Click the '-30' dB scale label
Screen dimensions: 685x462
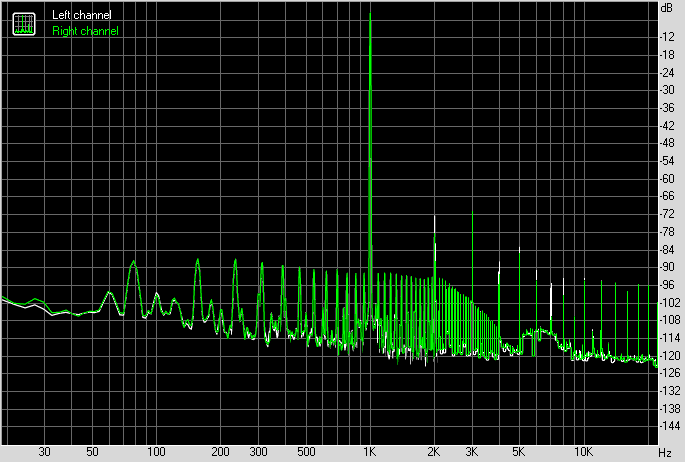pyautogui.click(x=667, y=90)
